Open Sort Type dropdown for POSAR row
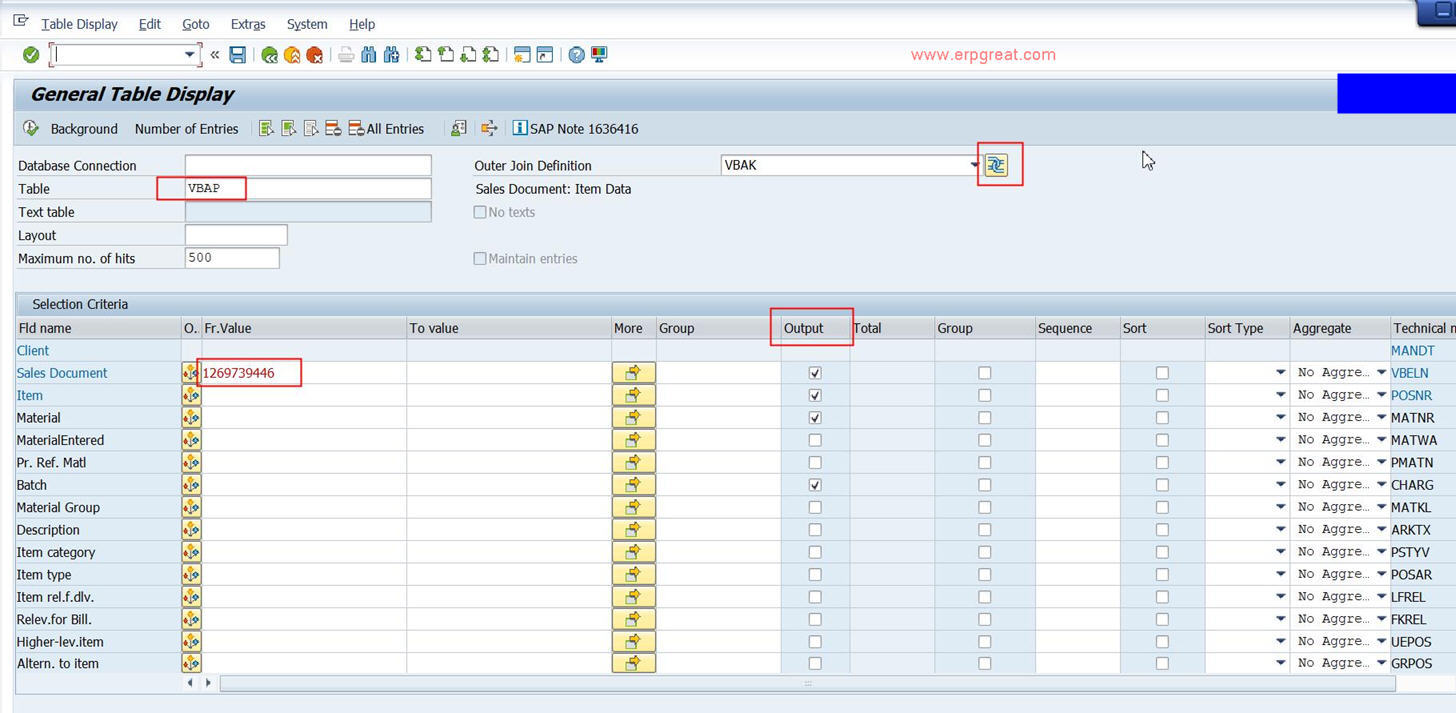The height and width of the screenshot is (713, 1456). click(x=1280, y=574)
